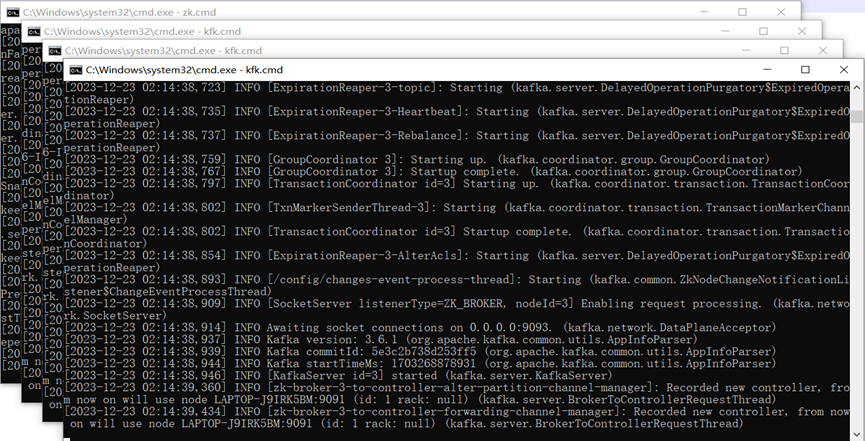Maximize the zk.cmd window
Screen dimensions: 865x441
743,12
